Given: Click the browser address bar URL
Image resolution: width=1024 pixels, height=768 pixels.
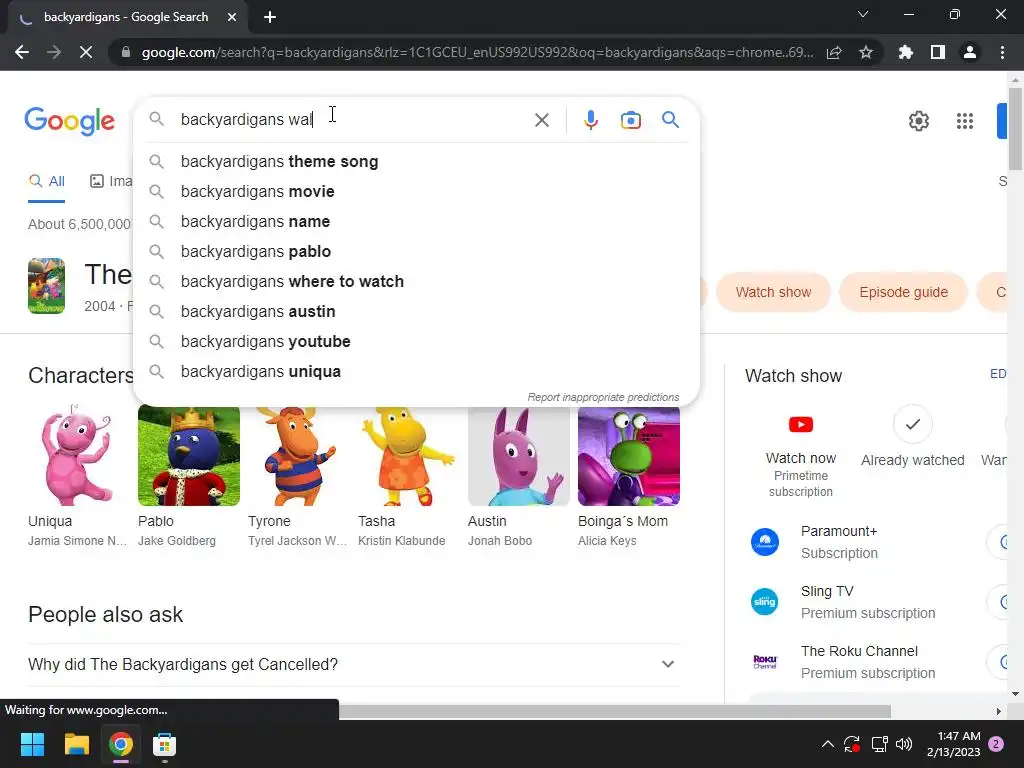Looking at the screenshot, I should [477, 52].
